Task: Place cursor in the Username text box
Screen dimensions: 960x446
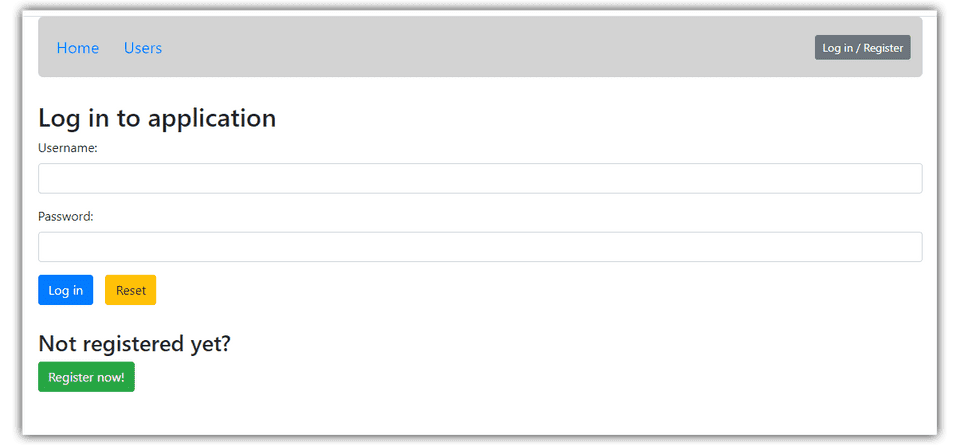Action: click(x=480, y=178)
